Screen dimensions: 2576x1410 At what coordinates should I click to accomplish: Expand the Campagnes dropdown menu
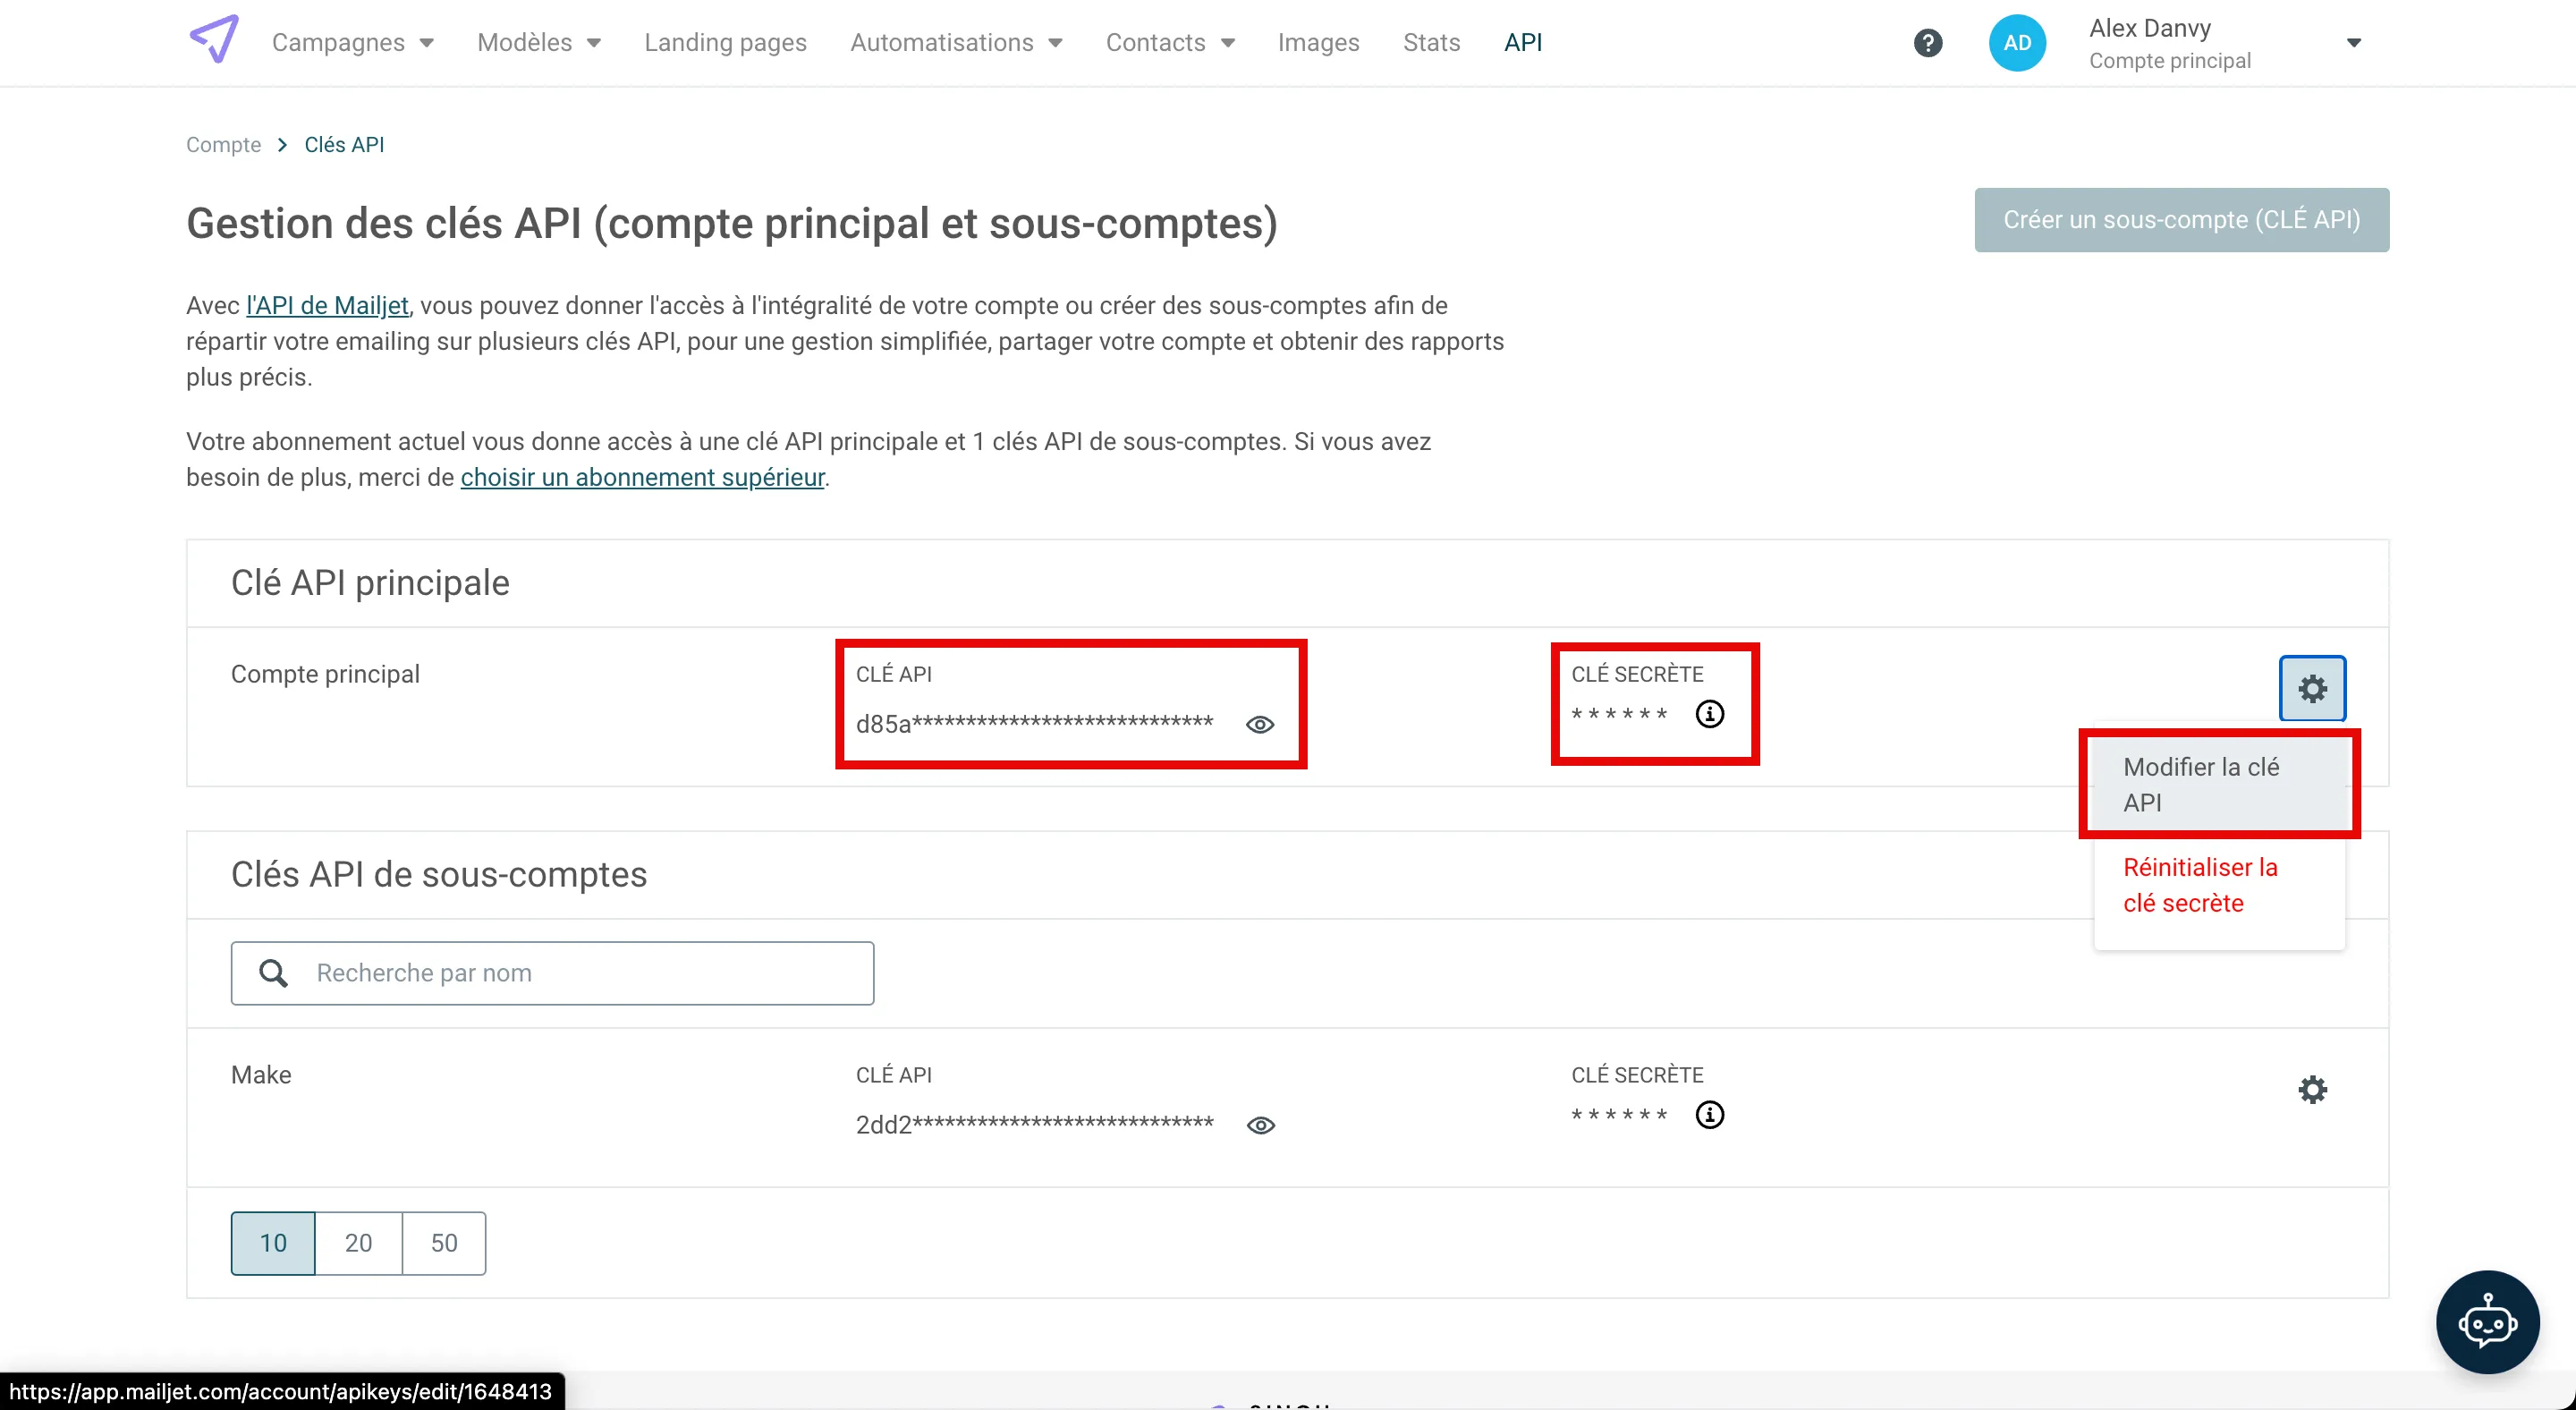tap(353, 43)
